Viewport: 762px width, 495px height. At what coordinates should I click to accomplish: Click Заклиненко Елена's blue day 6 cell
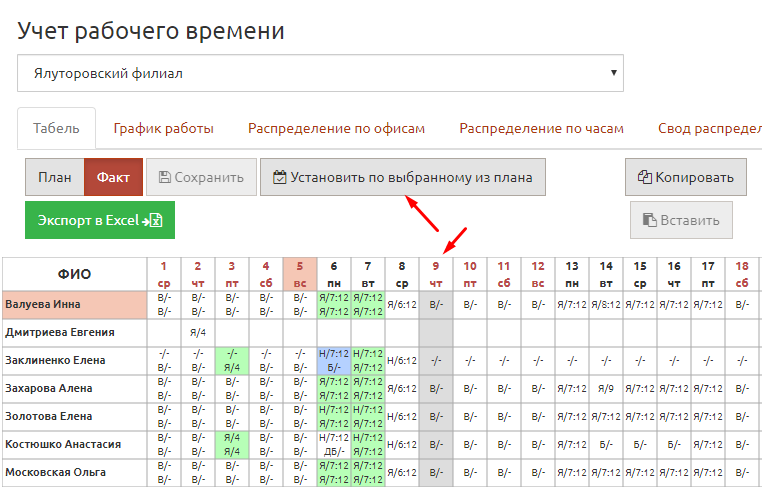[334, 361]
